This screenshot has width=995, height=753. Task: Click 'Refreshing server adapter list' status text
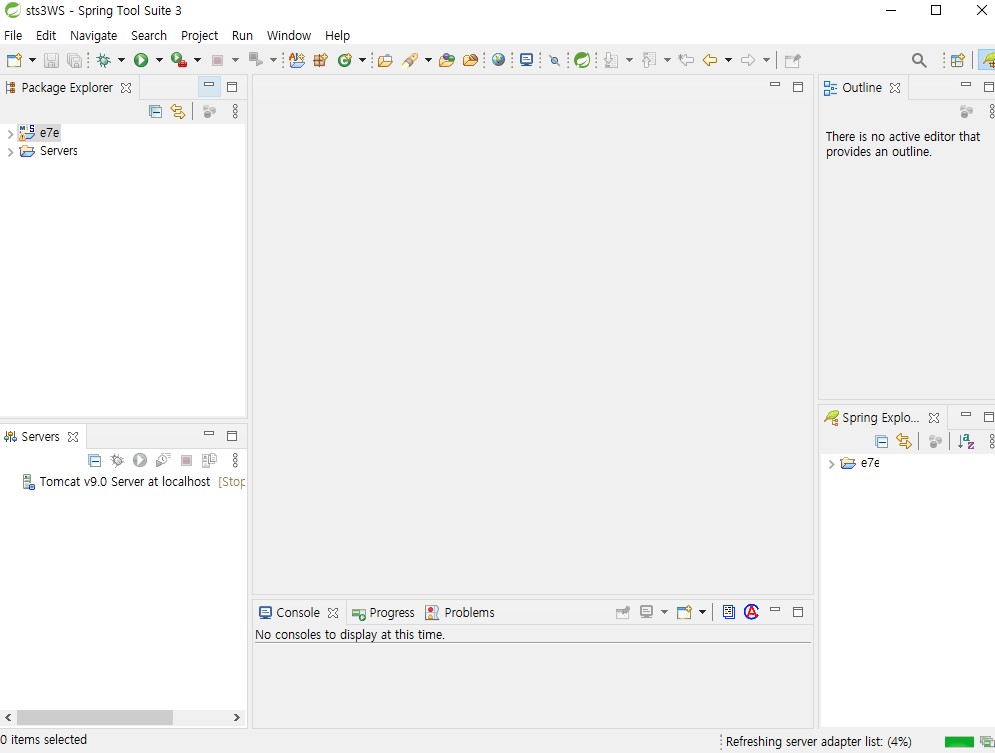point(819,742)
